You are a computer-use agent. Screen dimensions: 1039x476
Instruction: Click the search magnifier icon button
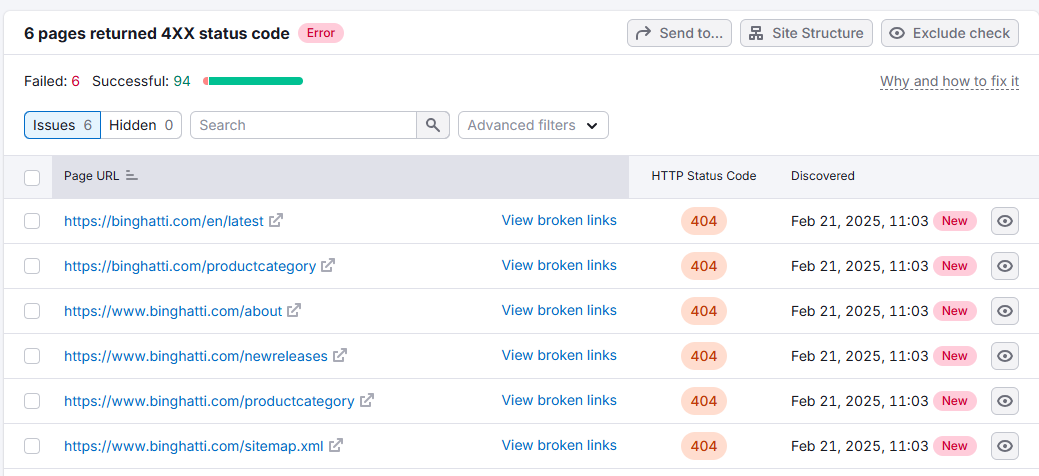coord(433,125)
